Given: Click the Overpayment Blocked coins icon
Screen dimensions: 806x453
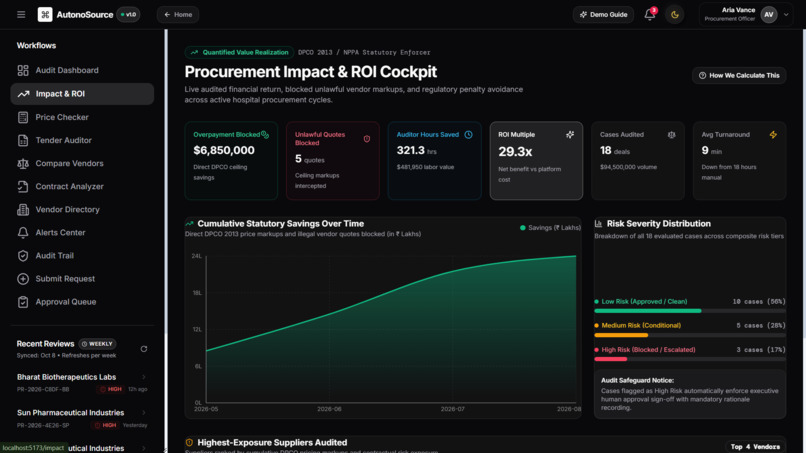Looking at the screenshot, I should [265, 135].
